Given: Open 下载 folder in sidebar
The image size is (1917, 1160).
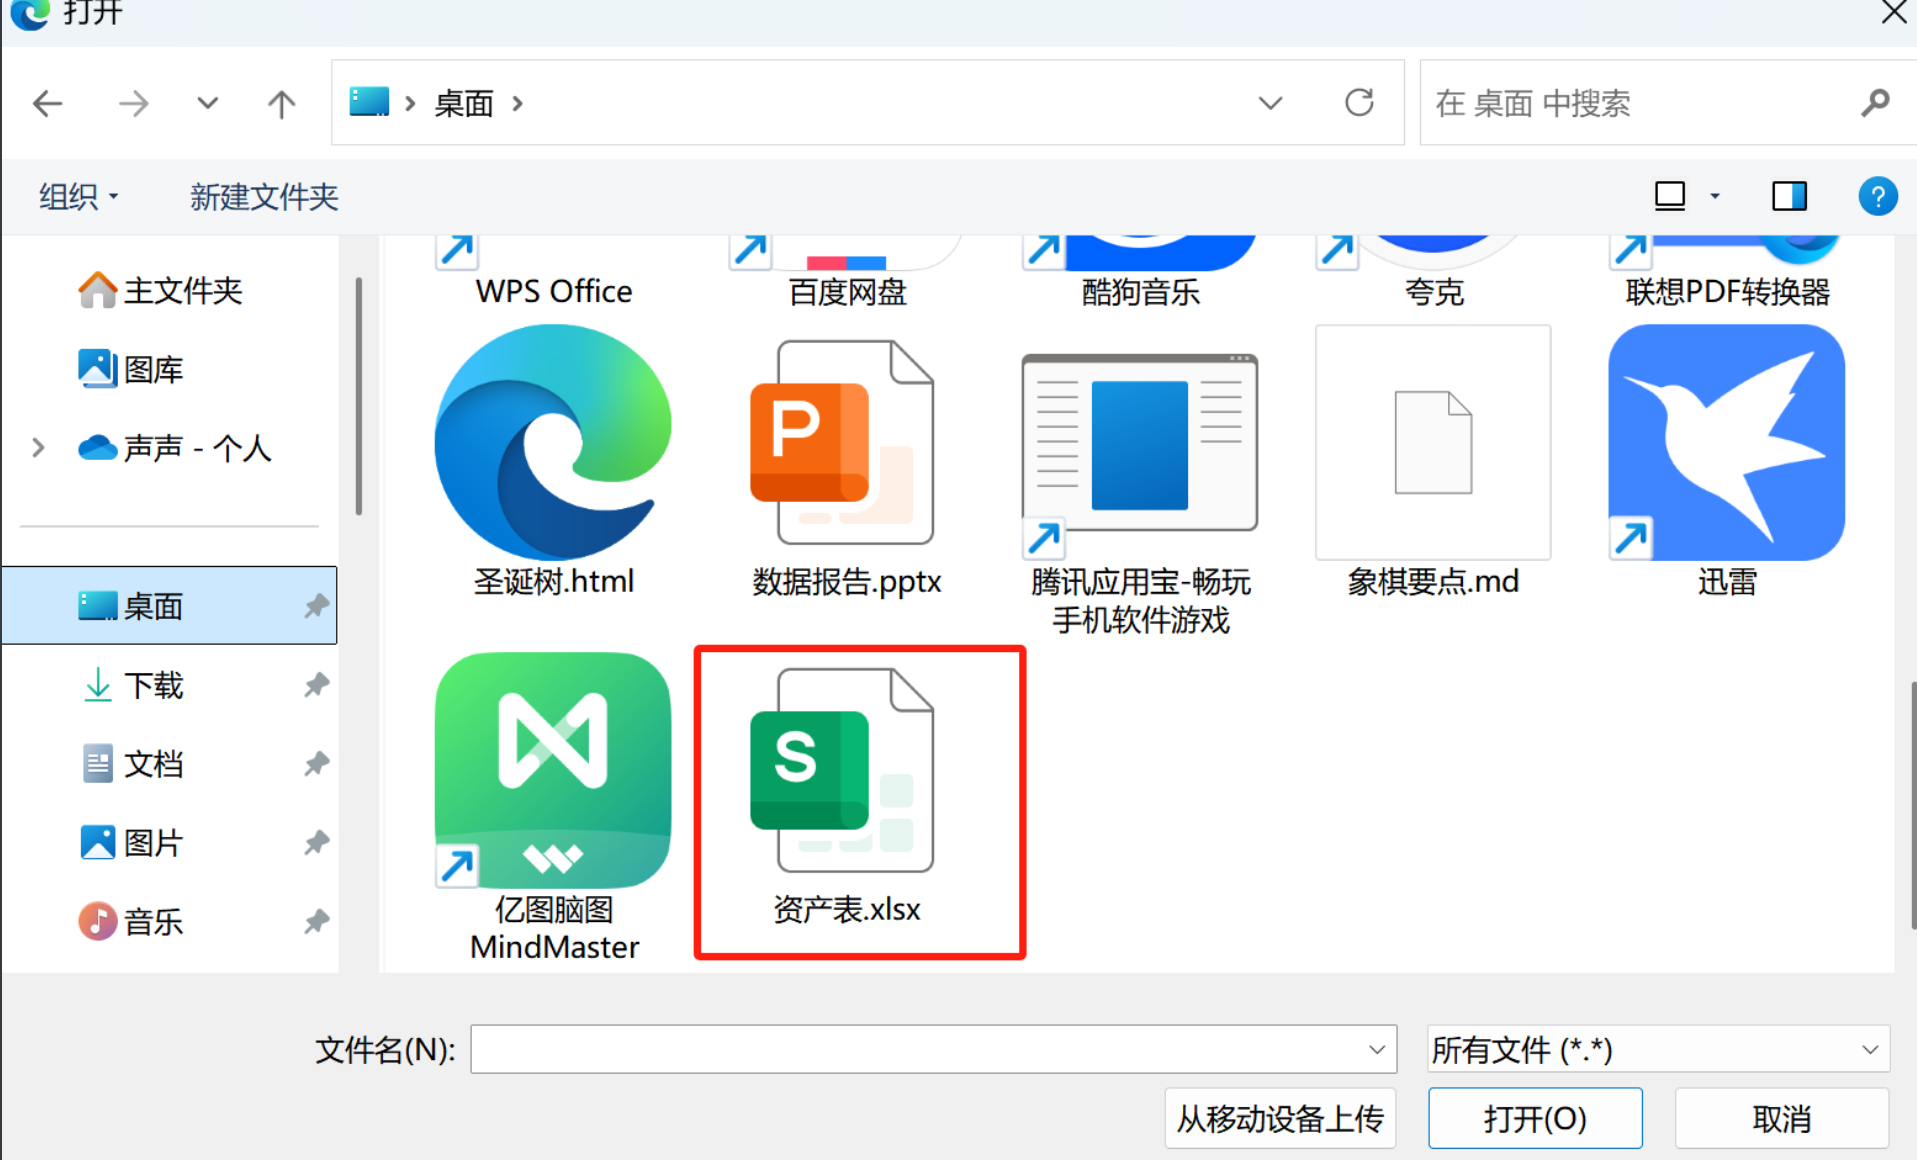Looking at the screenshot, I should click(132, 685).
